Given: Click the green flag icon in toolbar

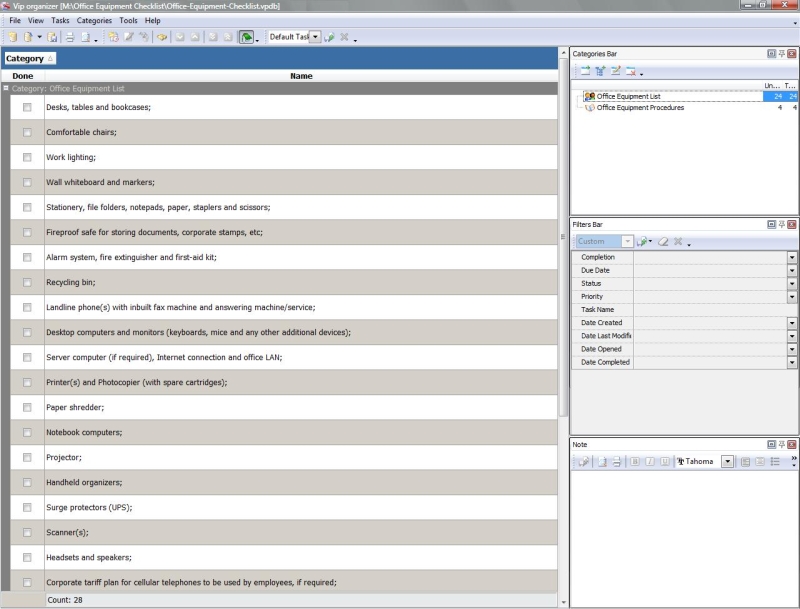Looking at the screenshot, I should tap(246, 37).
